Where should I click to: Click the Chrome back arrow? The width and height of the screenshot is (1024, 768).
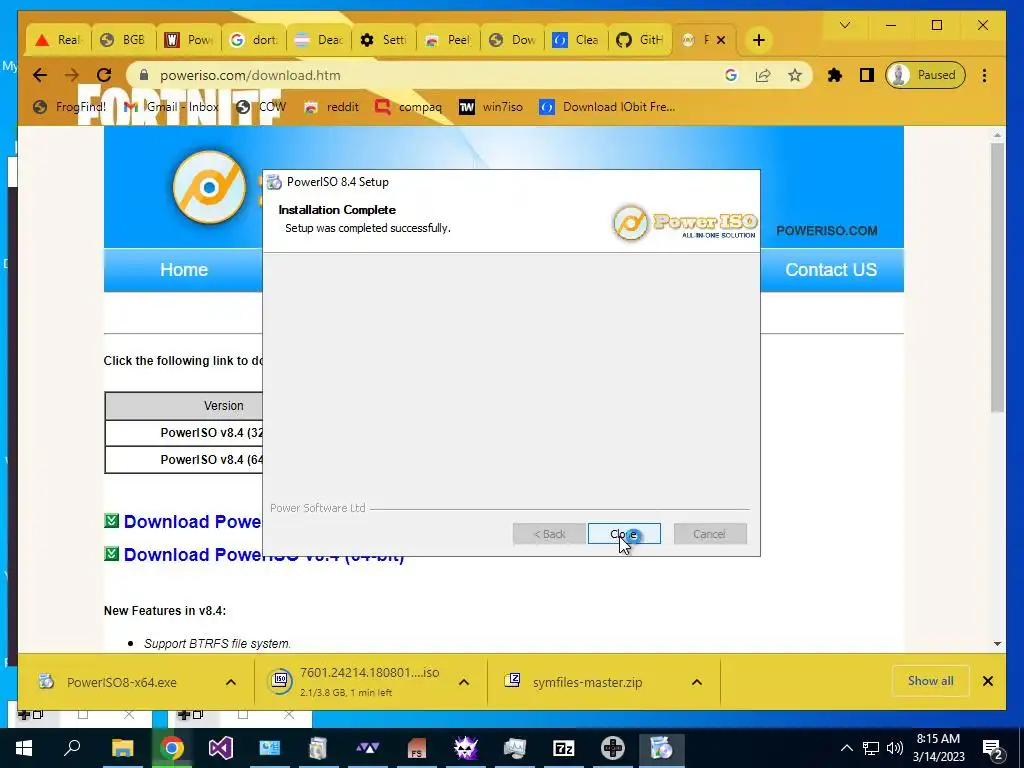tap(40, 75)
